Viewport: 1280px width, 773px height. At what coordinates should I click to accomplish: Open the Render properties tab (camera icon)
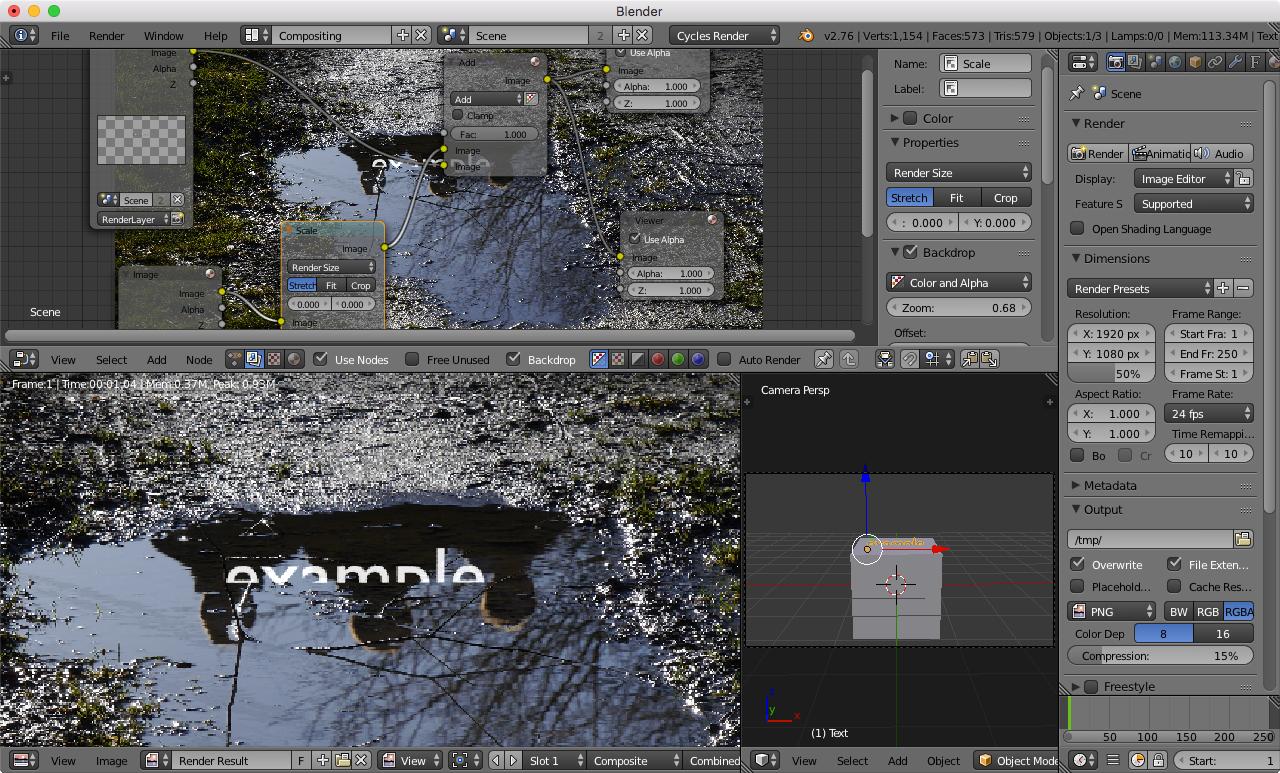(1115, 62)
